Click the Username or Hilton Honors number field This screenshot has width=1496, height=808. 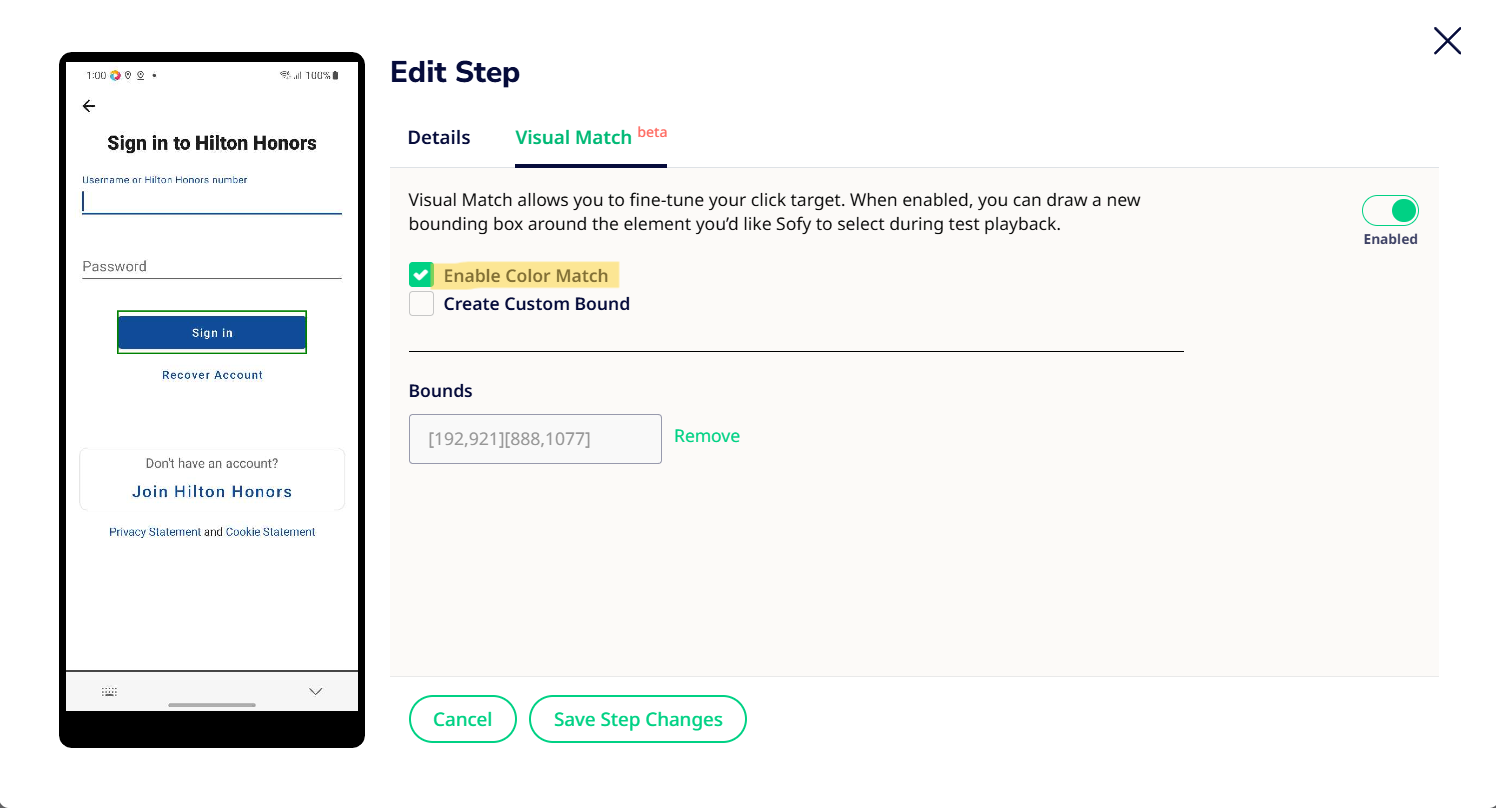tap(212, 202)
